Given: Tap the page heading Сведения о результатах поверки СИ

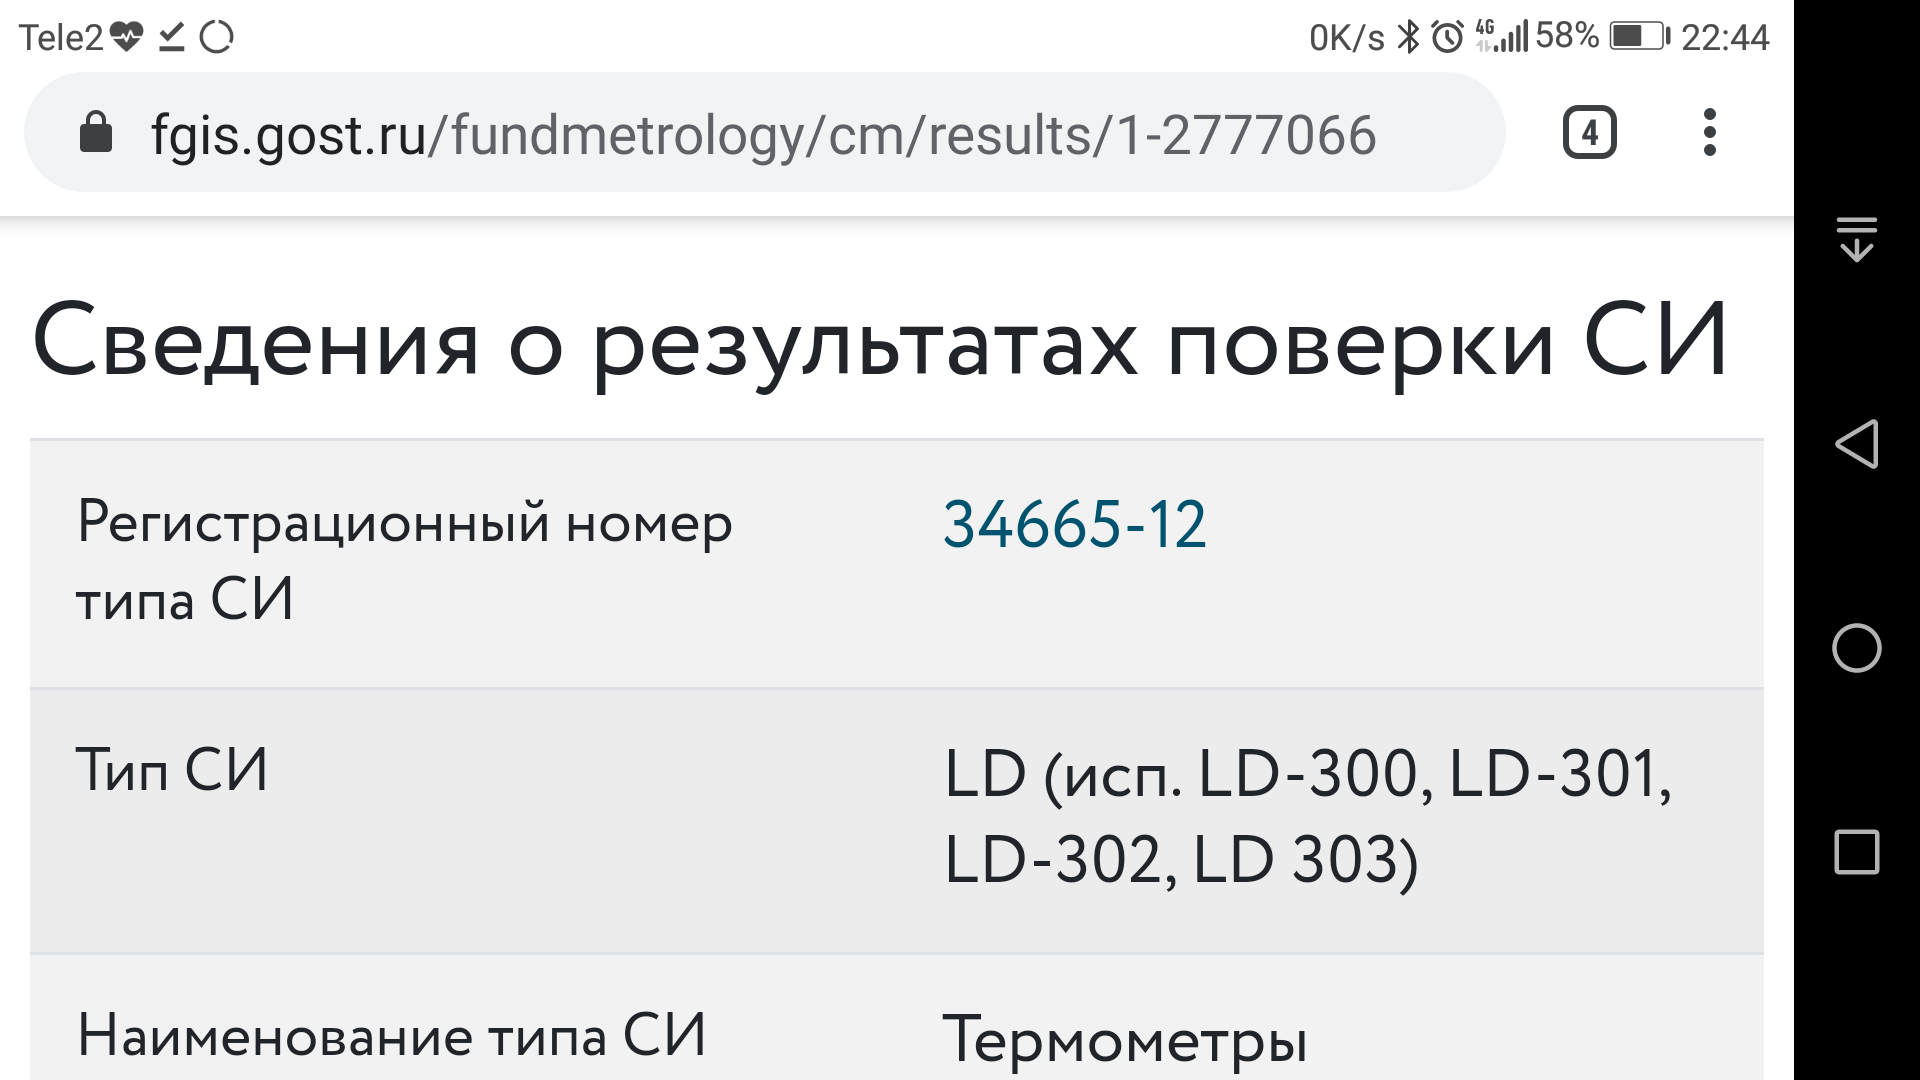Looking at the screenshot, I should pos(880,341).
